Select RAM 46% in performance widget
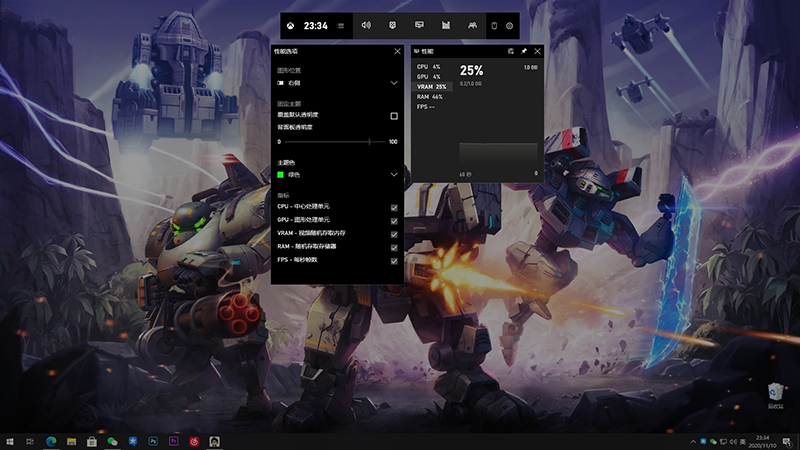 pos(430,96)
